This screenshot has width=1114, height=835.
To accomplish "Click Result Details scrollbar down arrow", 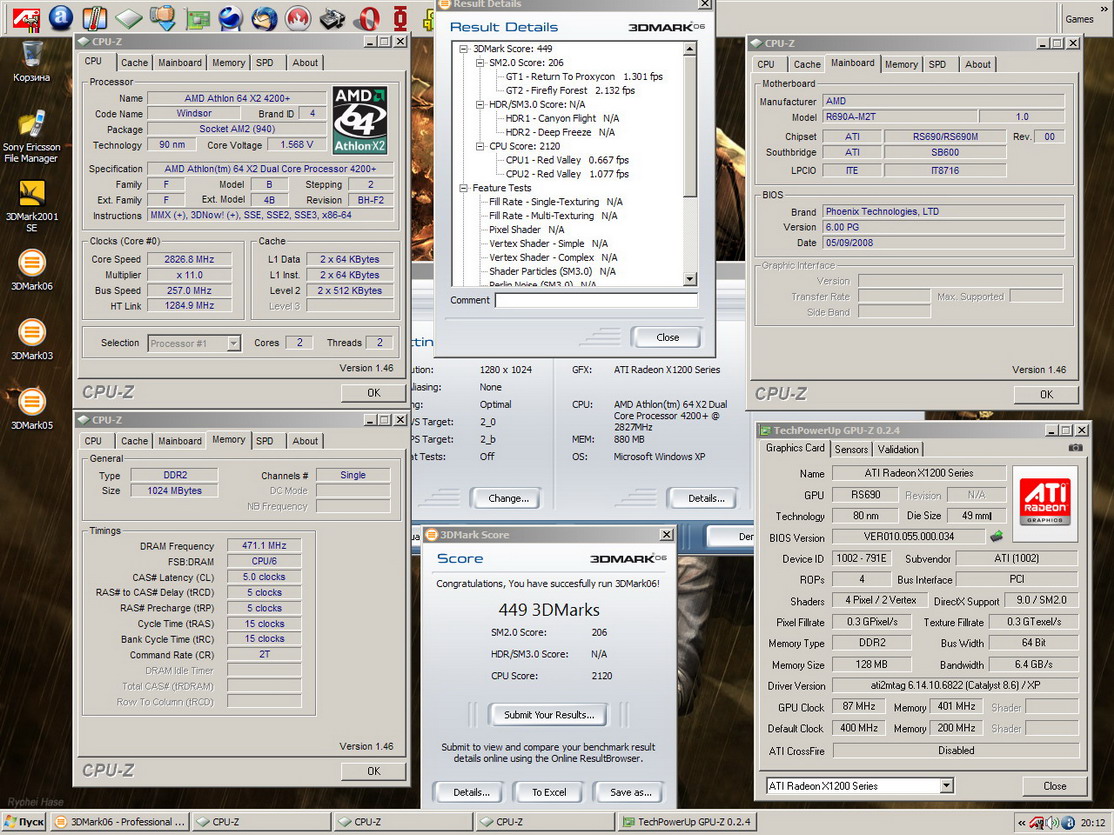I will (x=689, y=279).
